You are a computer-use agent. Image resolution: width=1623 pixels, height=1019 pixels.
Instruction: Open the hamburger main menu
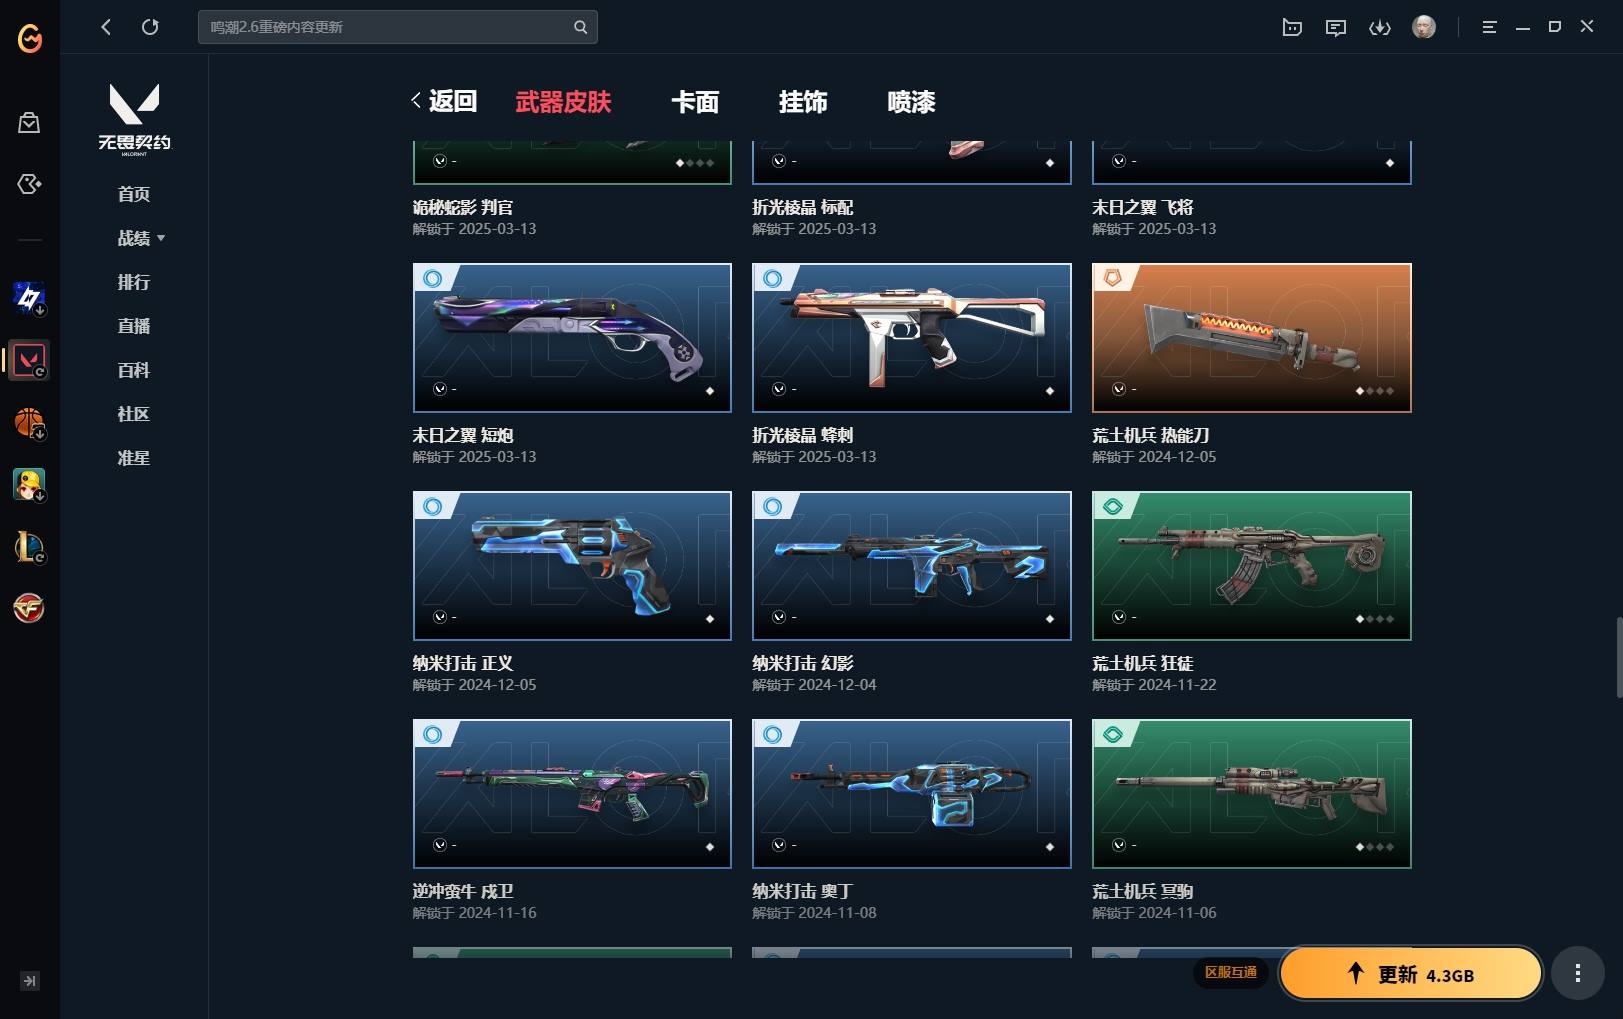pos(1489,27)
